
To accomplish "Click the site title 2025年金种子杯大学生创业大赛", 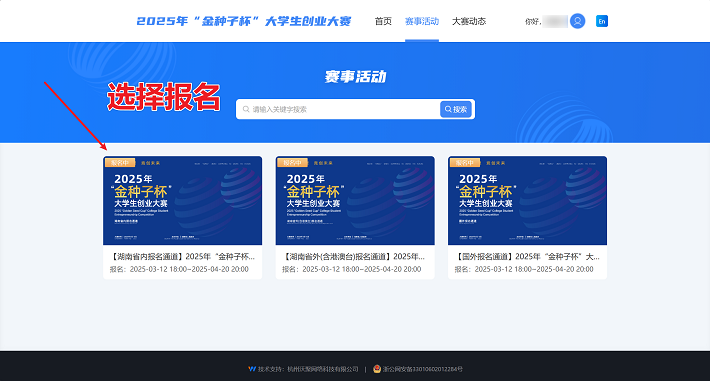I will pos(244,21).
